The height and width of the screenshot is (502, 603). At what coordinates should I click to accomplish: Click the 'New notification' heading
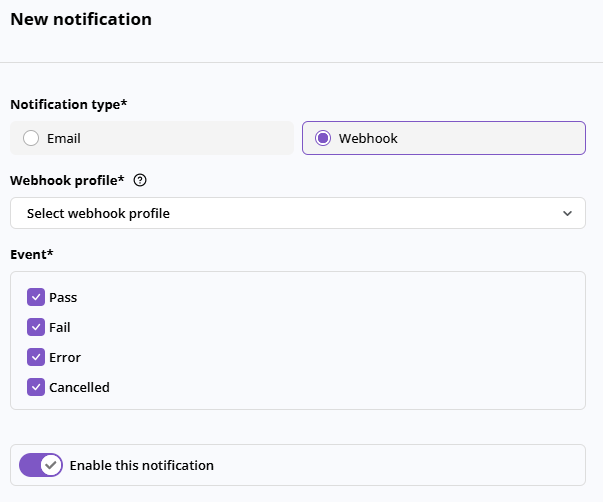pyautogui.click(x=81, y=19)
